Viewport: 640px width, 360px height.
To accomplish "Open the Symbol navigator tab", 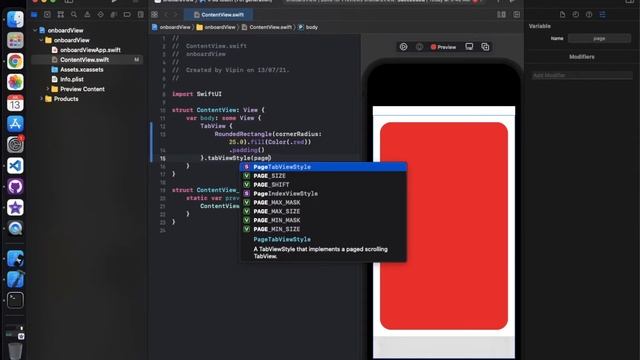I will (61, 15).
